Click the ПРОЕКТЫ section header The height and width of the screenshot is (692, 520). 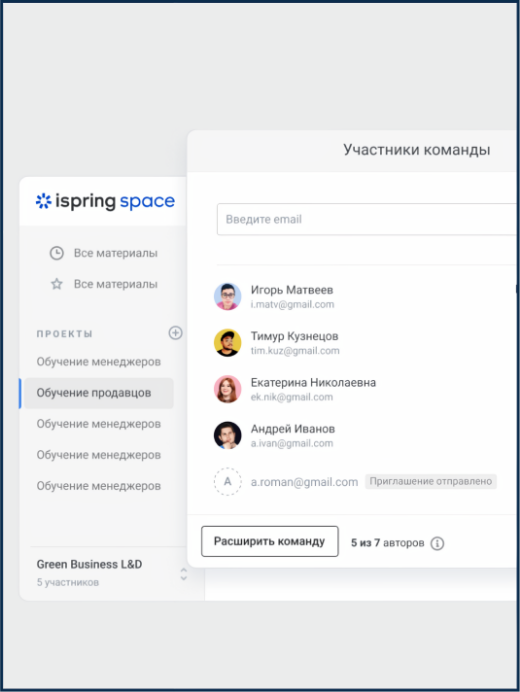click(64, 334)
